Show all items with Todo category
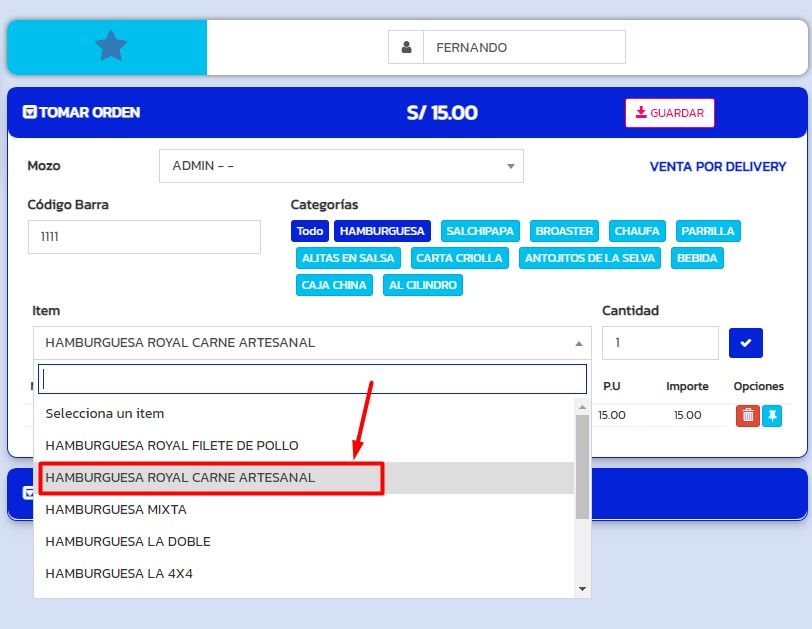 [310, 231]
